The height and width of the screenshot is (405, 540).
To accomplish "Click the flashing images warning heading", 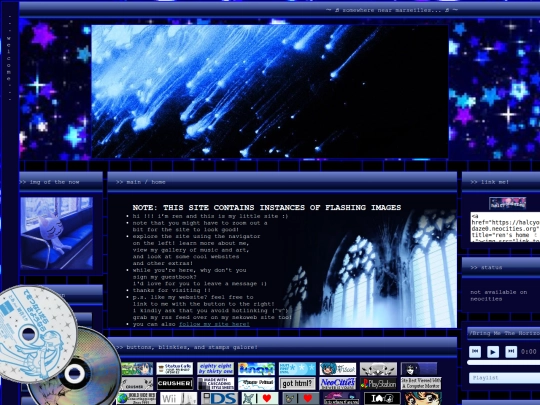I will pyautogui.click(x=267, y=207).
